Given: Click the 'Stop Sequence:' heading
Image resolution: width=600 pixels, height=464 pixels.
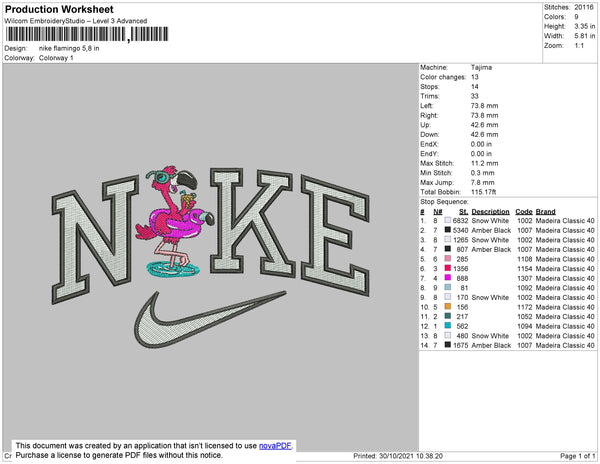Looking at the screenshot, I should click(444, 202).
